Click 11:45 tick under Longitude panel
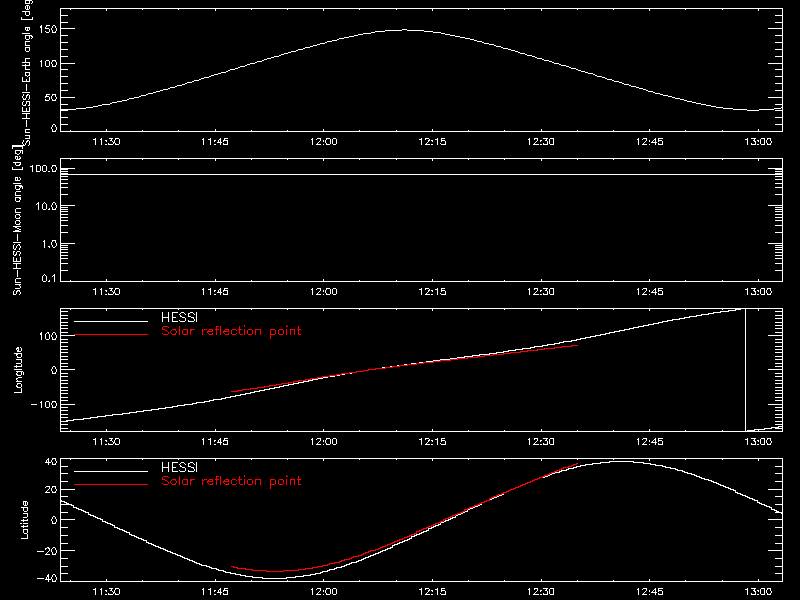The width and height of the screenshot is (800, 600). click(215, 442)
